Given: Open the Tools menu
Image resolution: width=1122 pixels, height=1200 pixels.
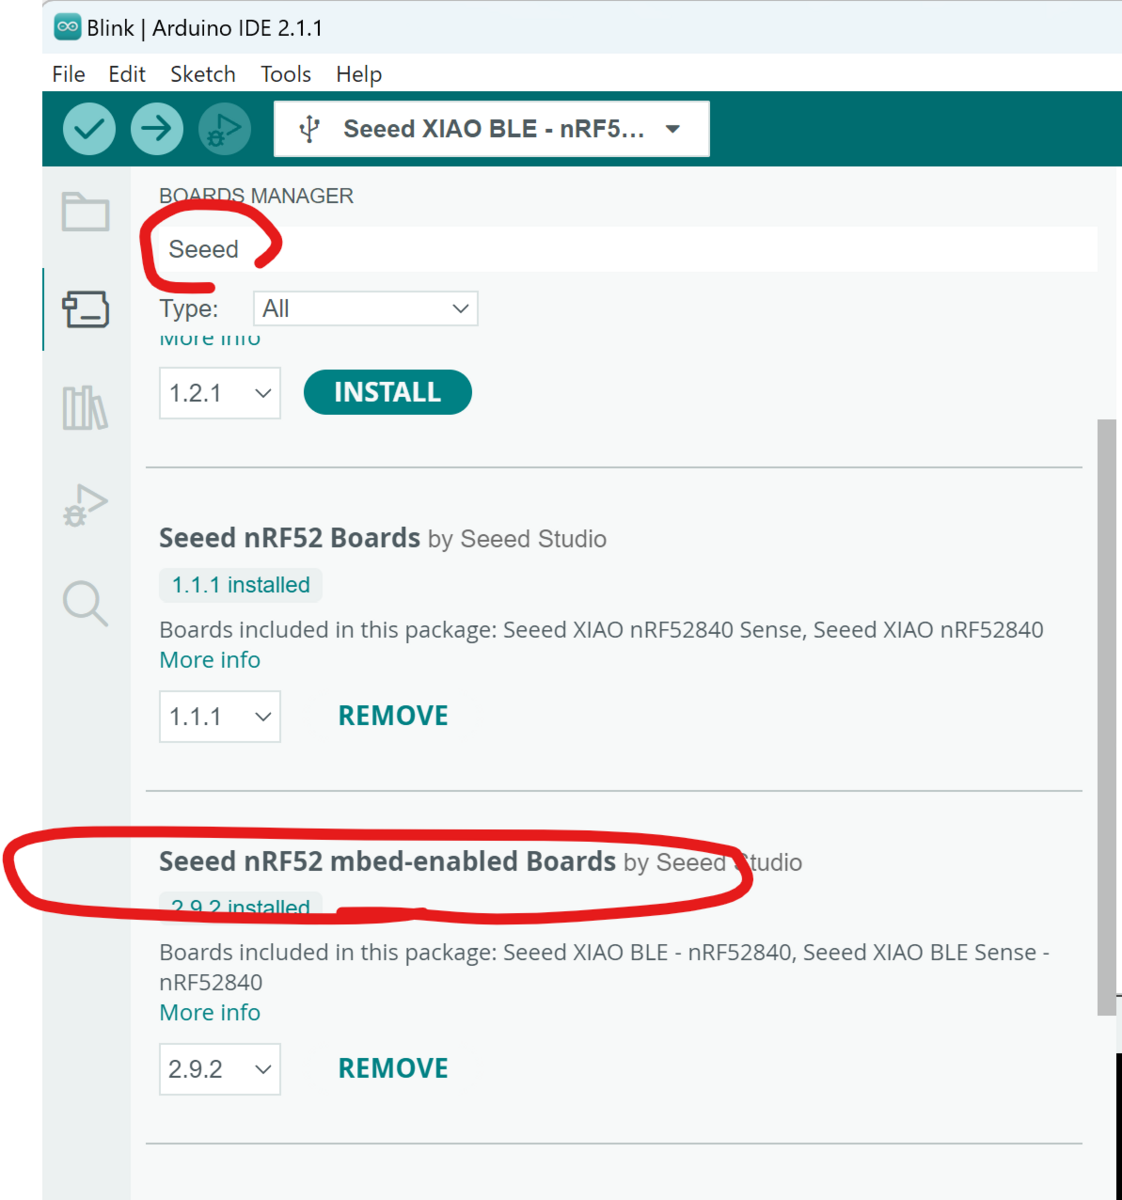Looking at the screenshot, I should point(286,74).
